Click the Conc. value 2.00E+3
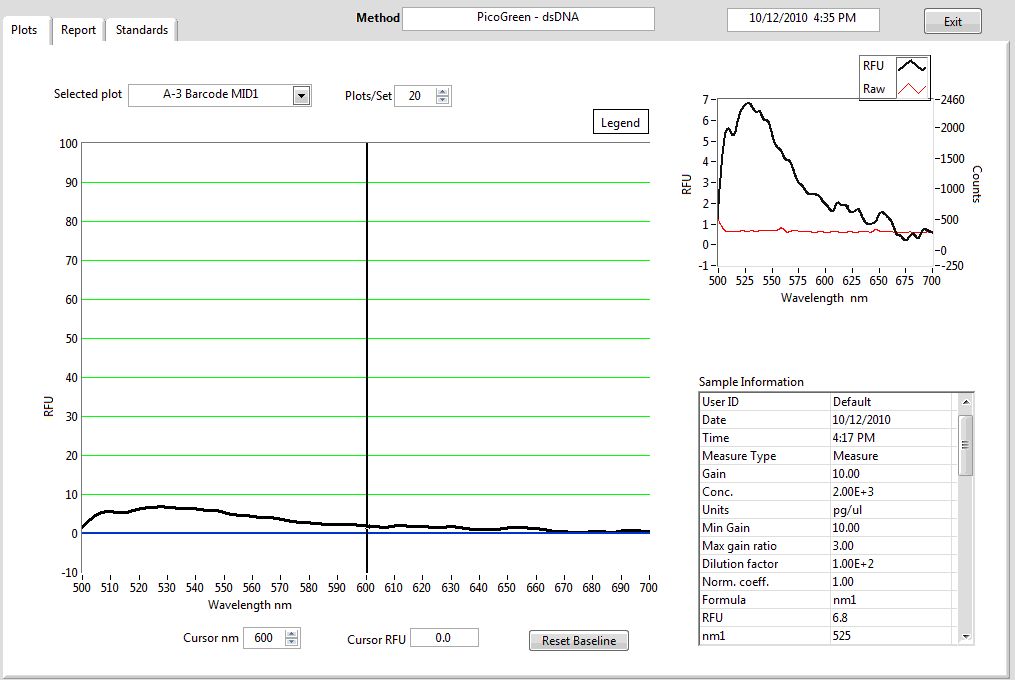This screenshot has width=1015, height=680. pos(853,492)
